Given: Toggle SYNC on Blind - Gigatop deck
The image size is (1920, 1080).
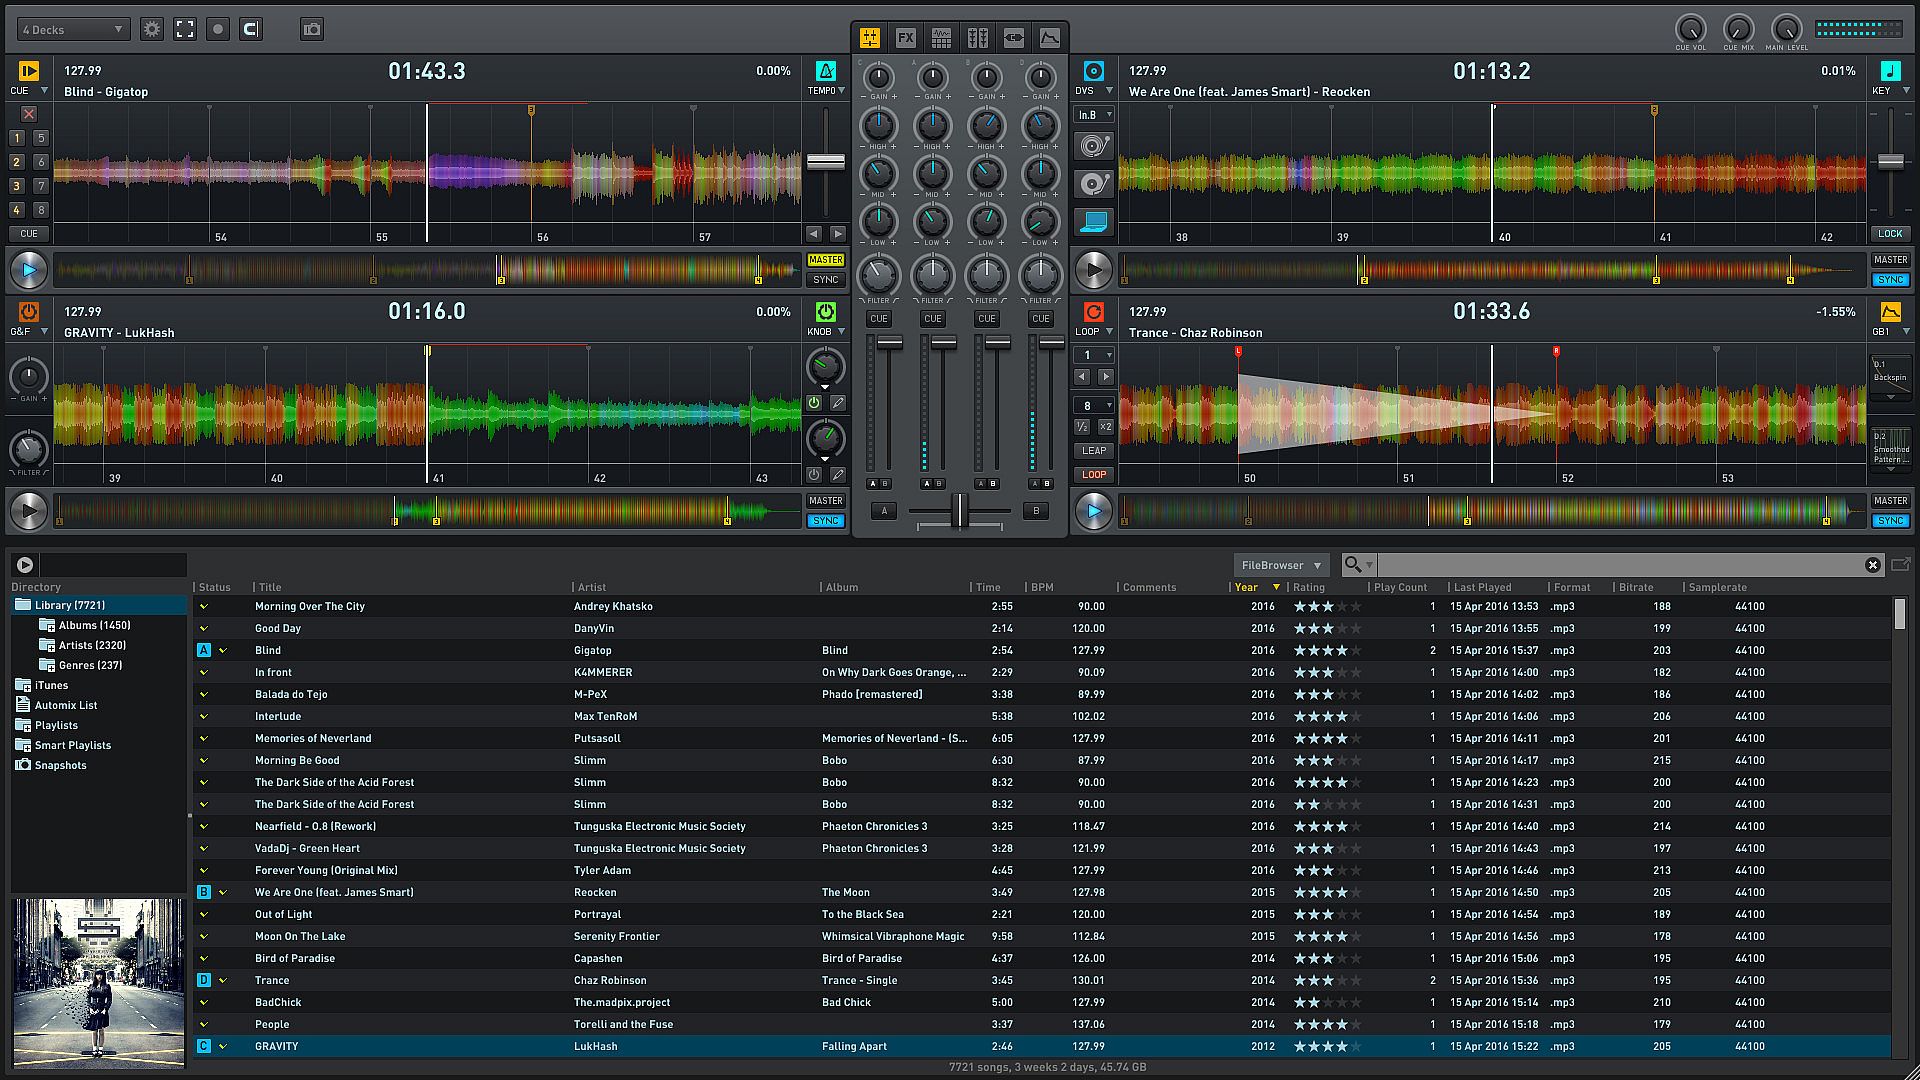Looking at the screenshot, I should (825, 280).
